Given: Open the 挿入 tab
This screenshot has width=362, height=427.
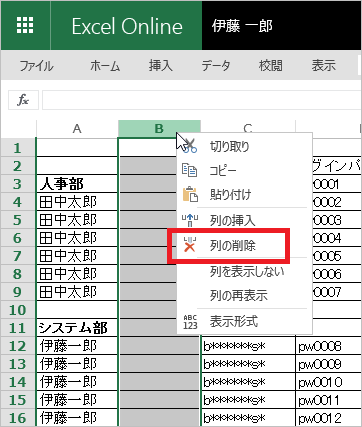Looking at the screenshot, I should coord(161,65).
